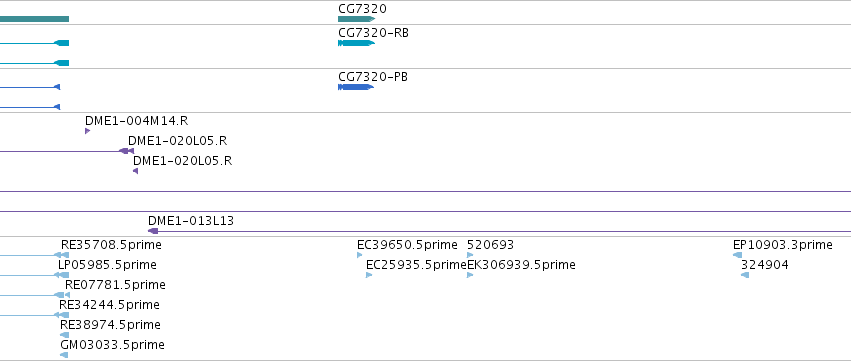Select the LP05985.5prime EST glyph
The image size is (851, 361).
point(62,275)
